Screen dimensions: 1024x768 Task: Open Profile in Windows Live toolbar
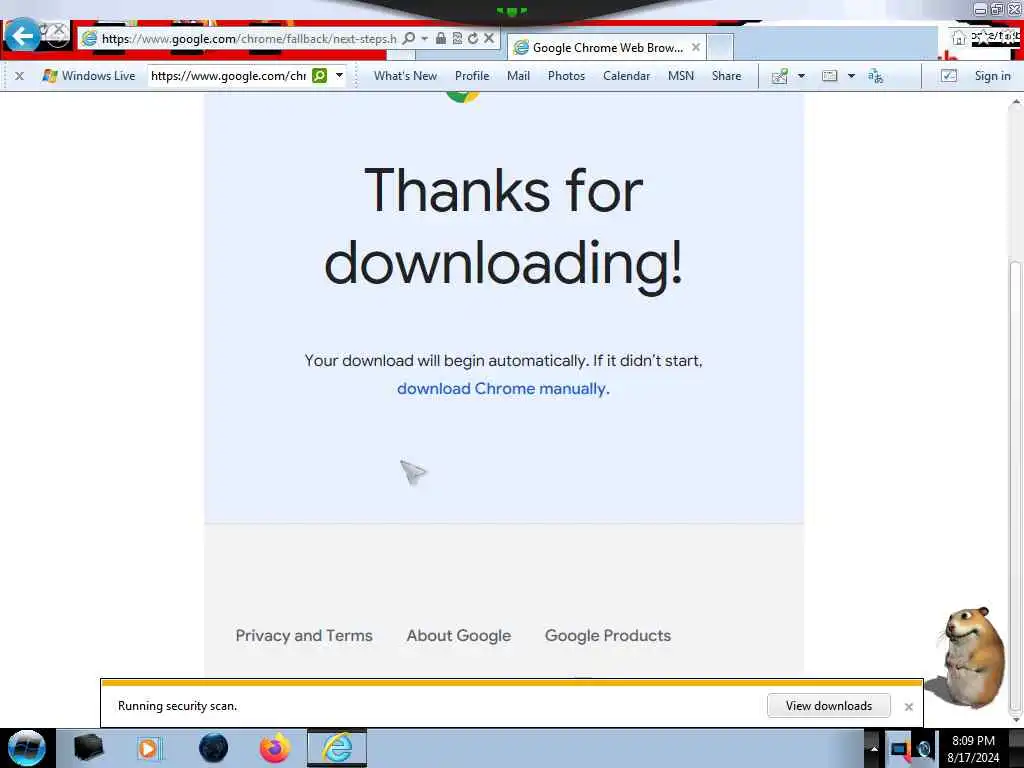pyautogui.click(x=472, y=76)
